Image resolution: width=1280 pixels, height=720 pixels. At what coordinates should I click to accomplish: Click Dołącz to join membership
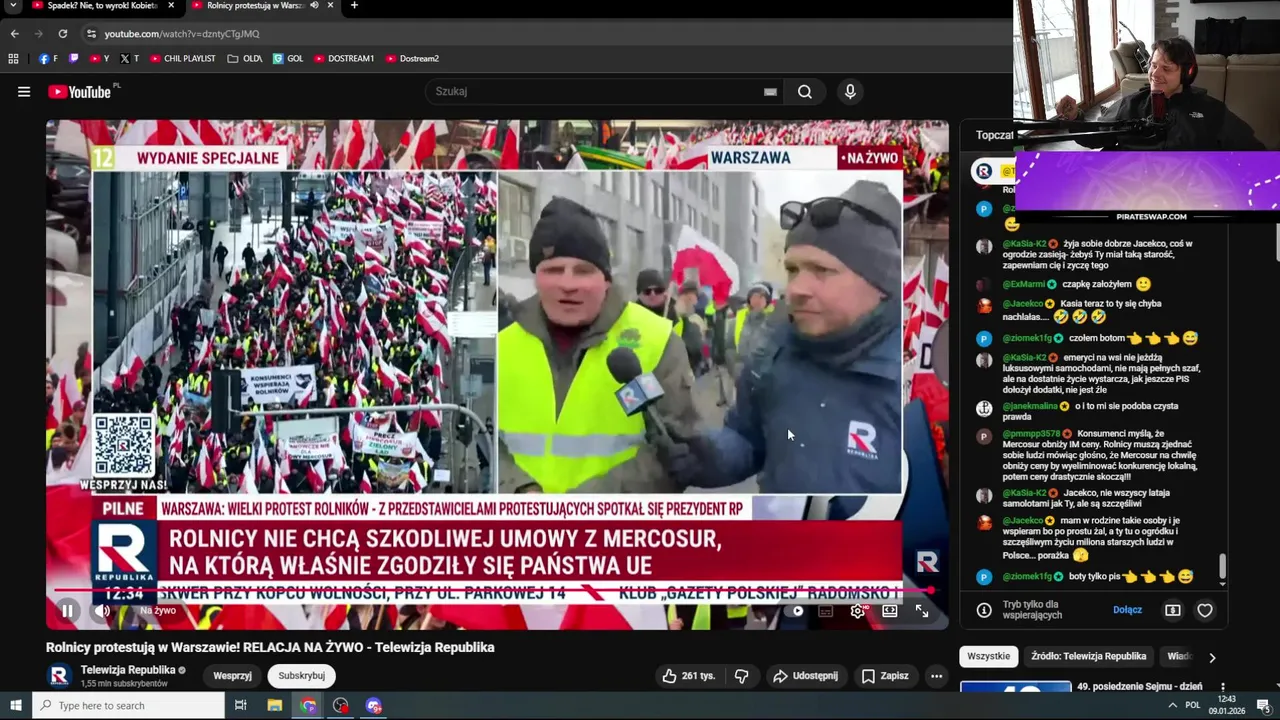[x=1127, y=610]
